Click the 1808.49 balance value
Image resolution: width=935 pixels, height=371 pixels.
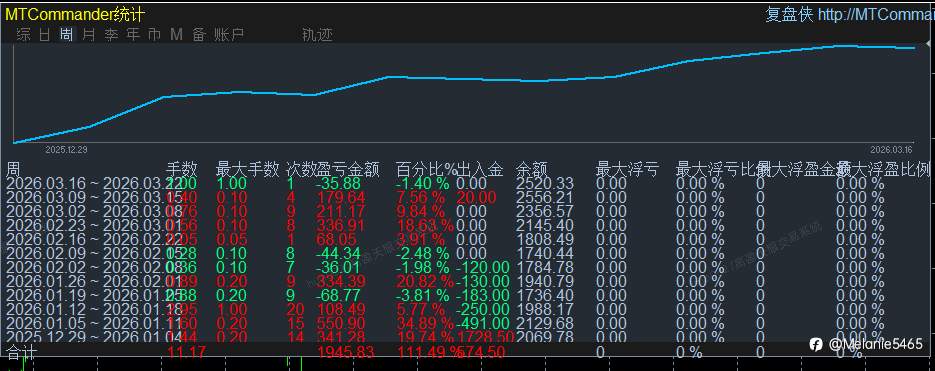(545, 239)
